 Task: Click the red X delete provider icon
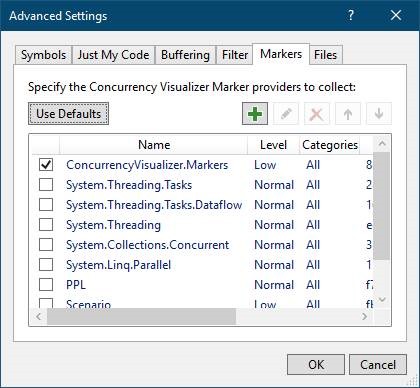point(317,114)
